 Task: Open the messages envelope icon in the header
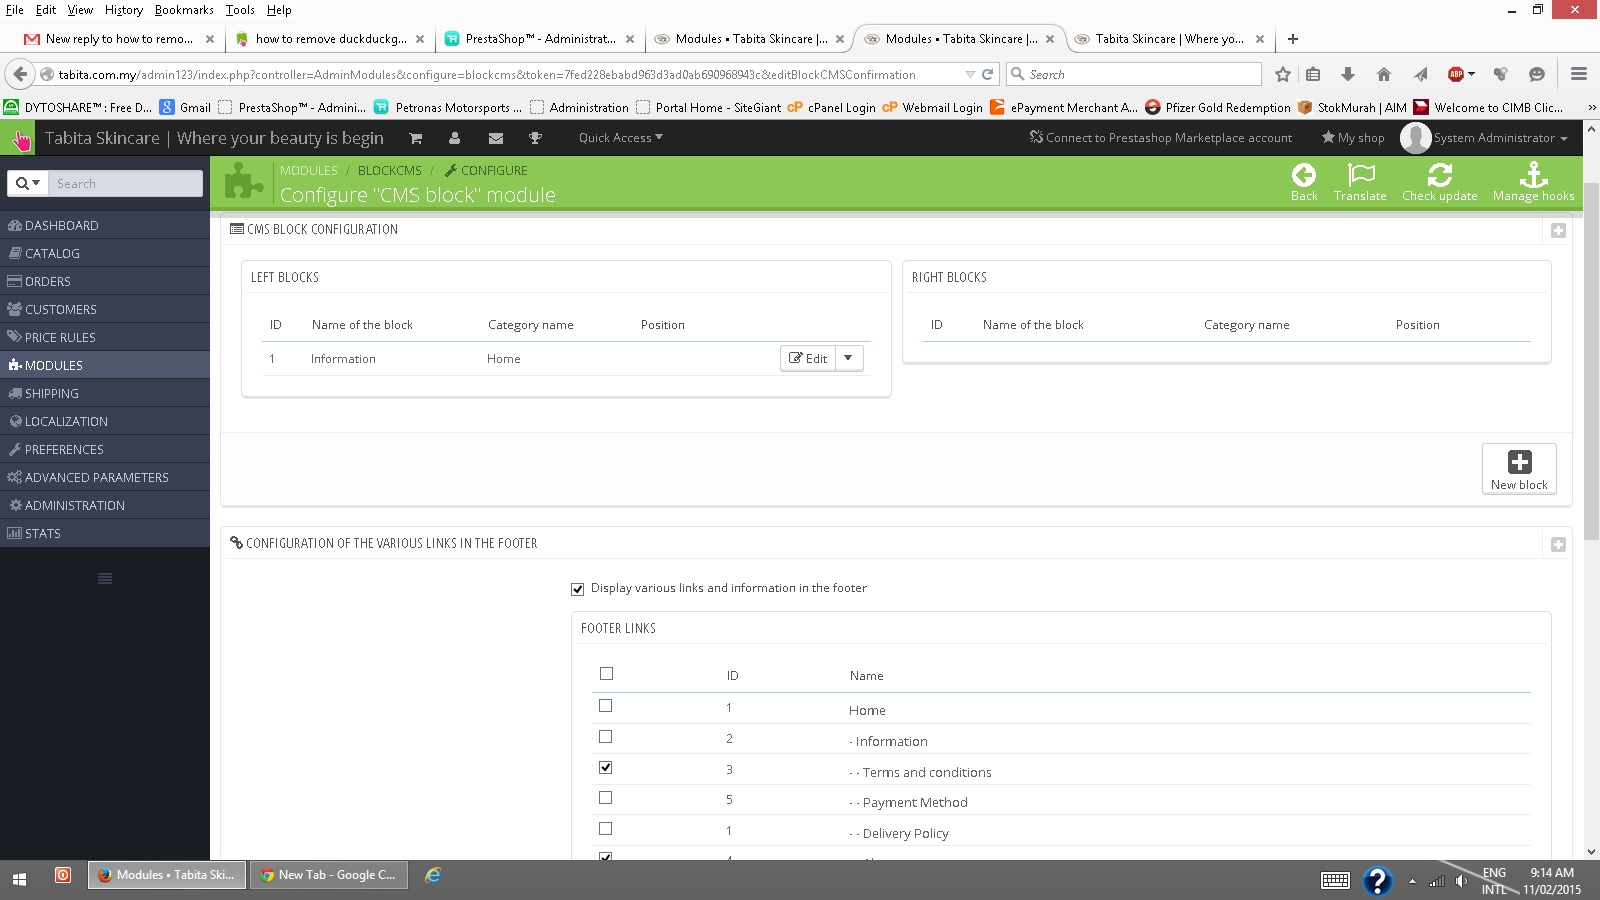tap(495, 138)
